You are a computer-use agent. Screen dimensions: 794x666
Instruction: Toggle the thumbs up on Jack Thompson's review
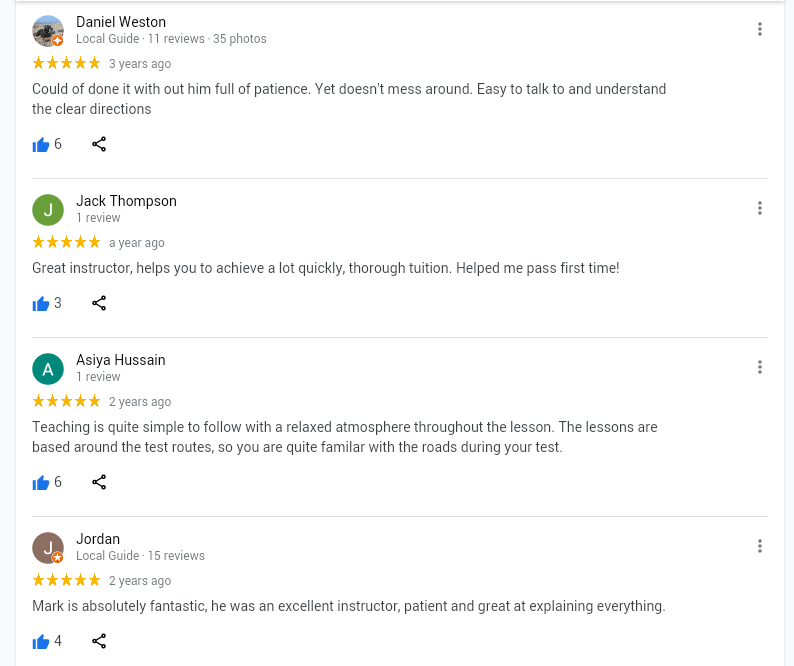pyautogui.click(x=41, y=304)
